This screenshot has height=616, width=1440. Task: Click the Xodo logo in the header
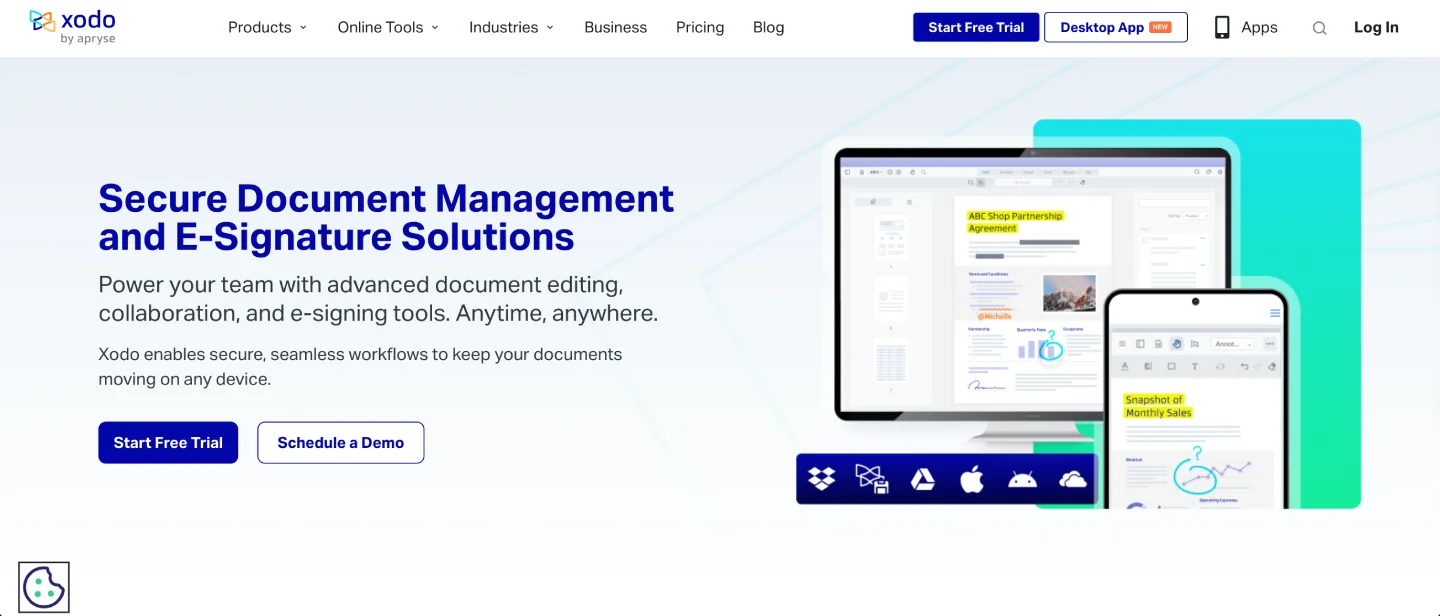pos(72,27)
